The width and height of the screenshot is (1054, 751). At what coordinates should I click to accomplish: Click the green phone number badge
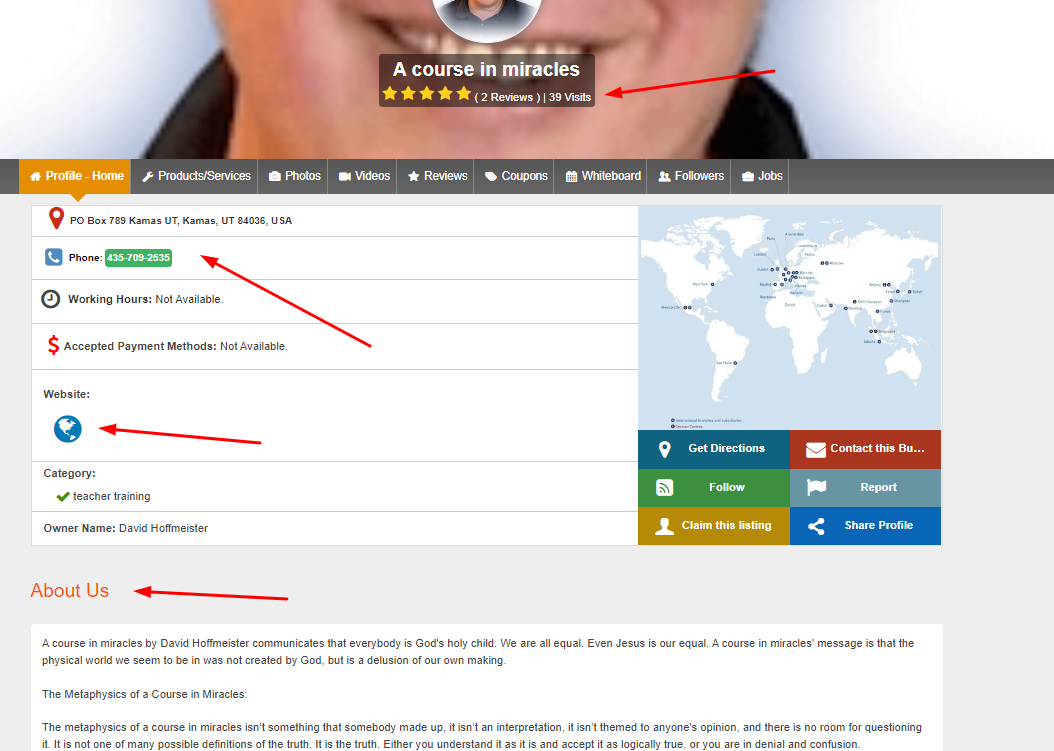pyautogui.click(x=138, y=257)
